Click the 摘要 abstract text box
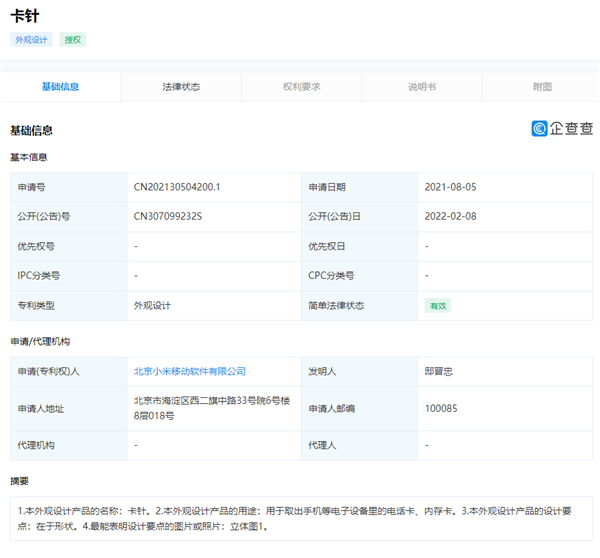The image size is (600, 558). click(300, 518)
